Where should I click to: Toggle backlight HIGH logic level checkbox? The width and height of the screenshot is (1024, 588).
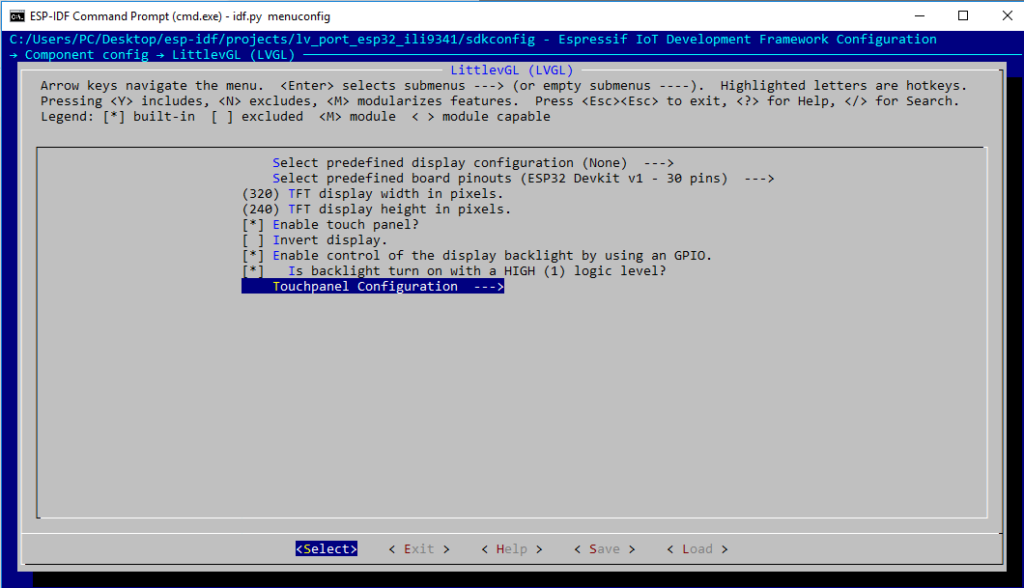click(254, 271)
